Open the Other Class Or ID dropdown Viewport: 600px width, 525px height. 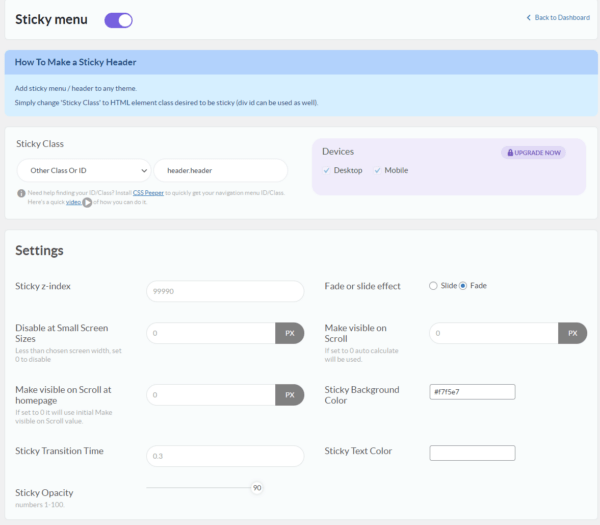point(84,170)
